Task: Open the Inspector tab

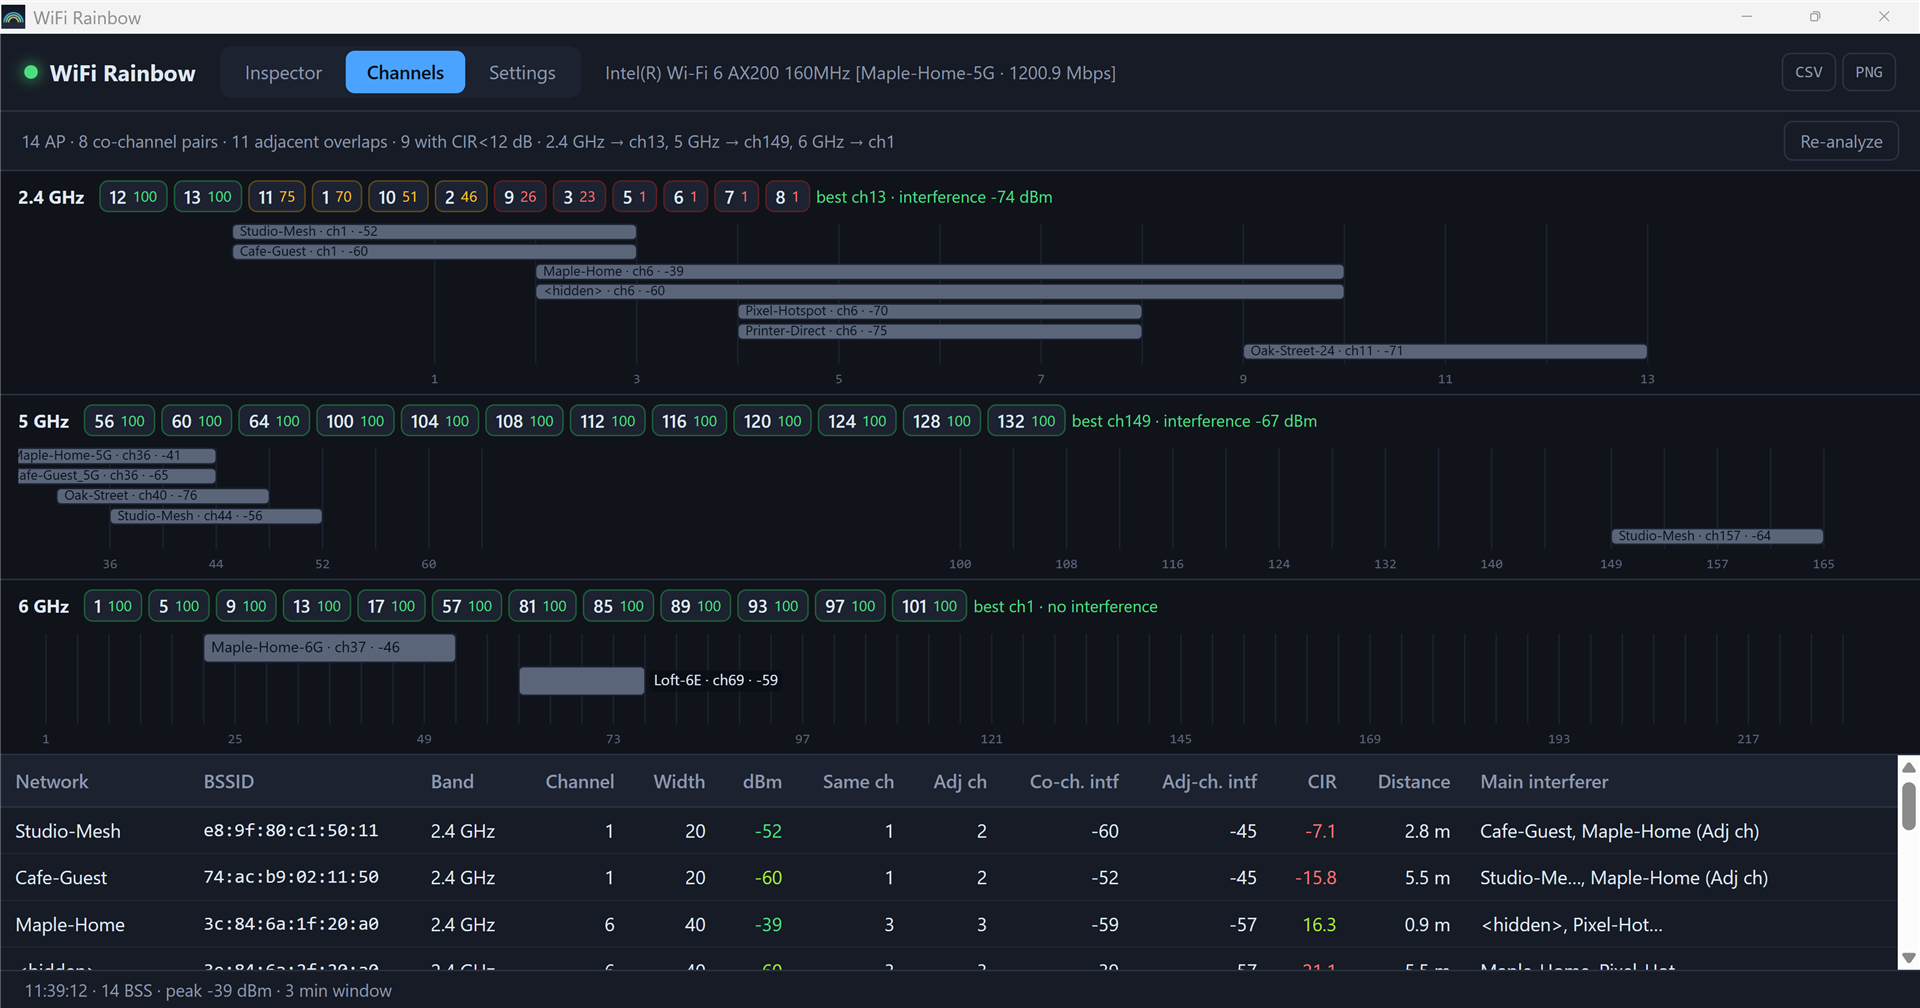Action: click(283, 72)
